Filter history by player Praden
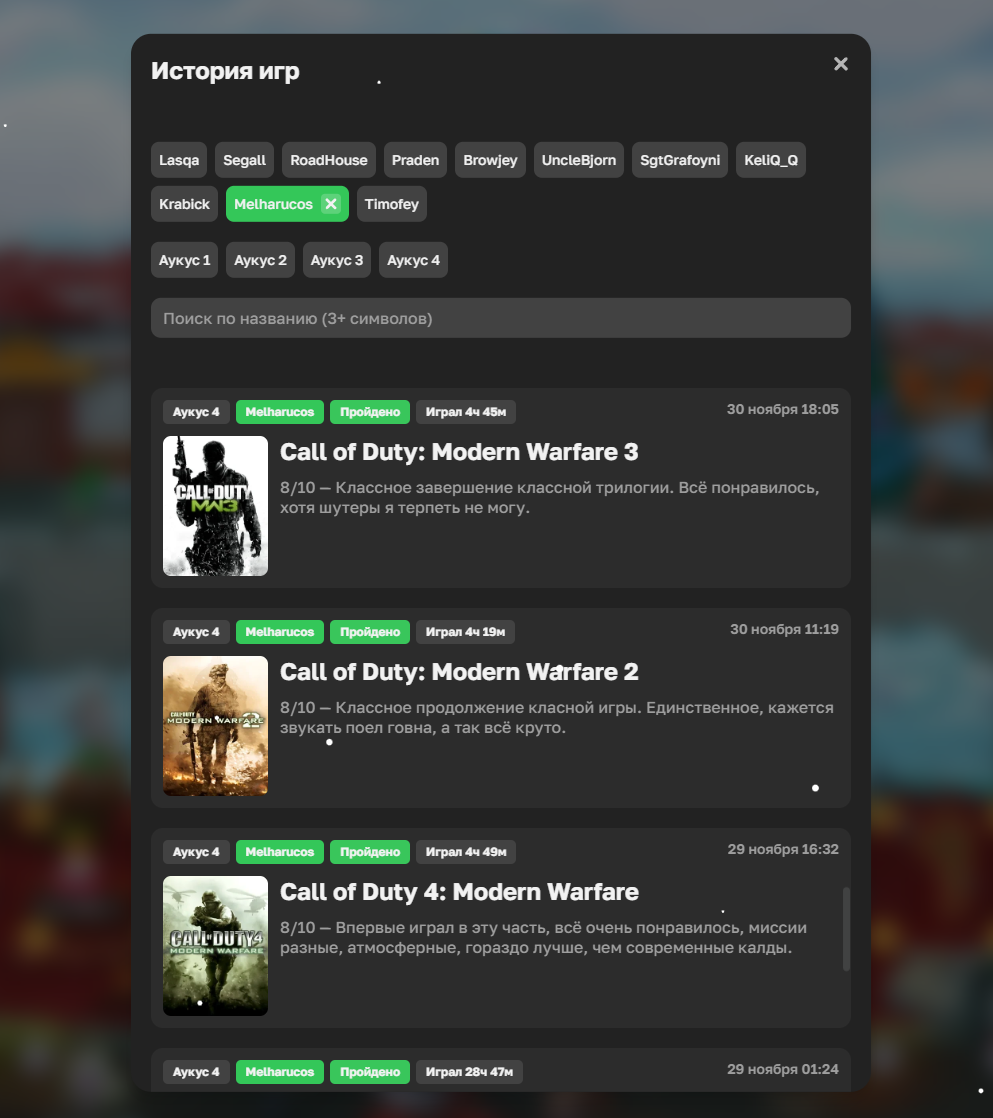The image size is (993, 1118). [415, 160]
